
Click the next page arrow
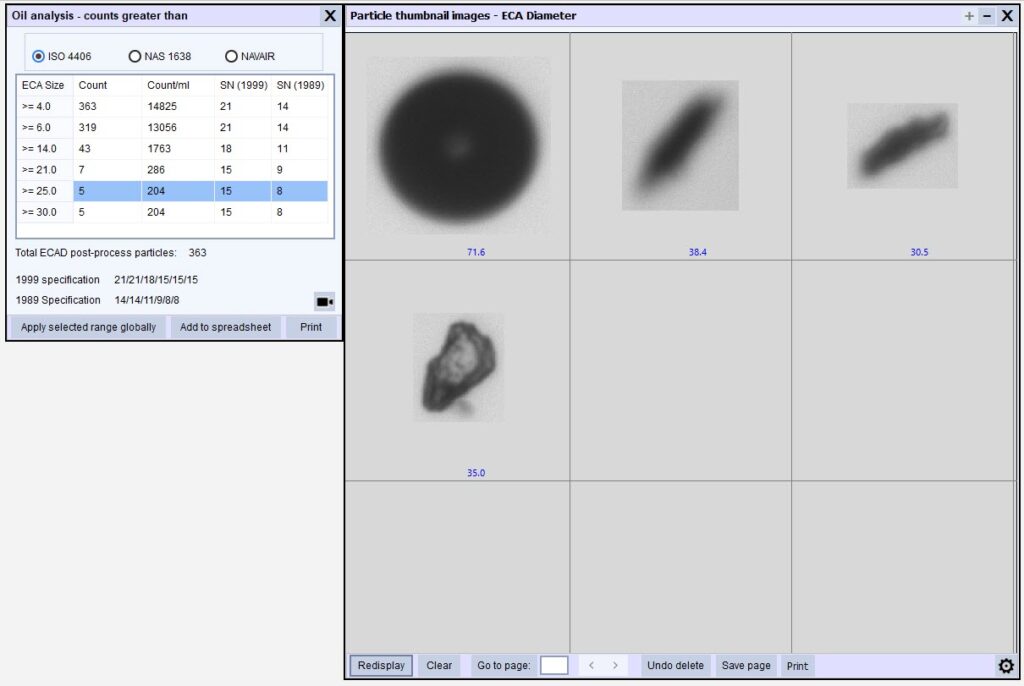pos(615,665)
